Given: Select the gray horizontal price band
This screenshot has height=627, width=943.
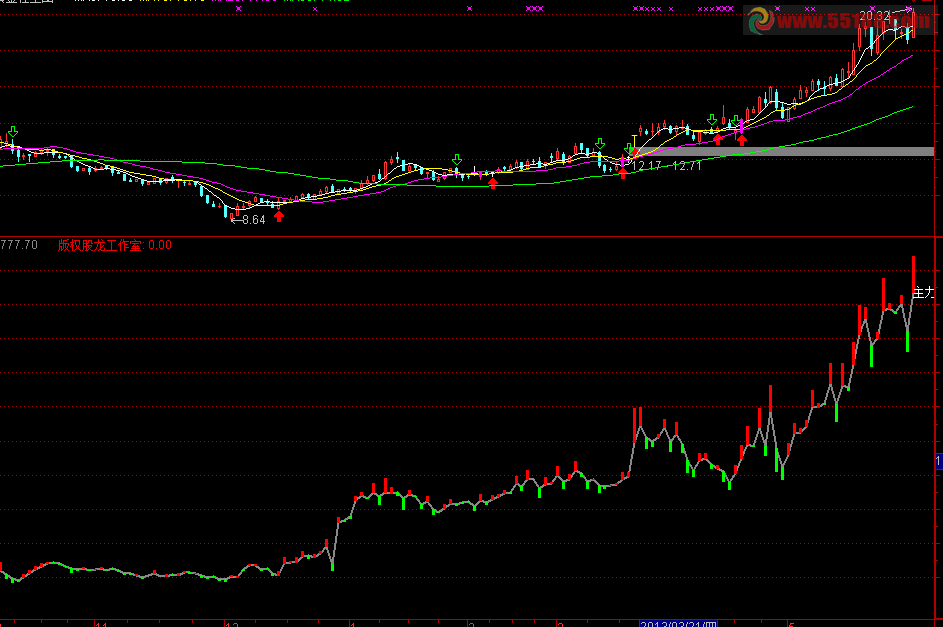Looking at the screenshot, I should 784,151.
